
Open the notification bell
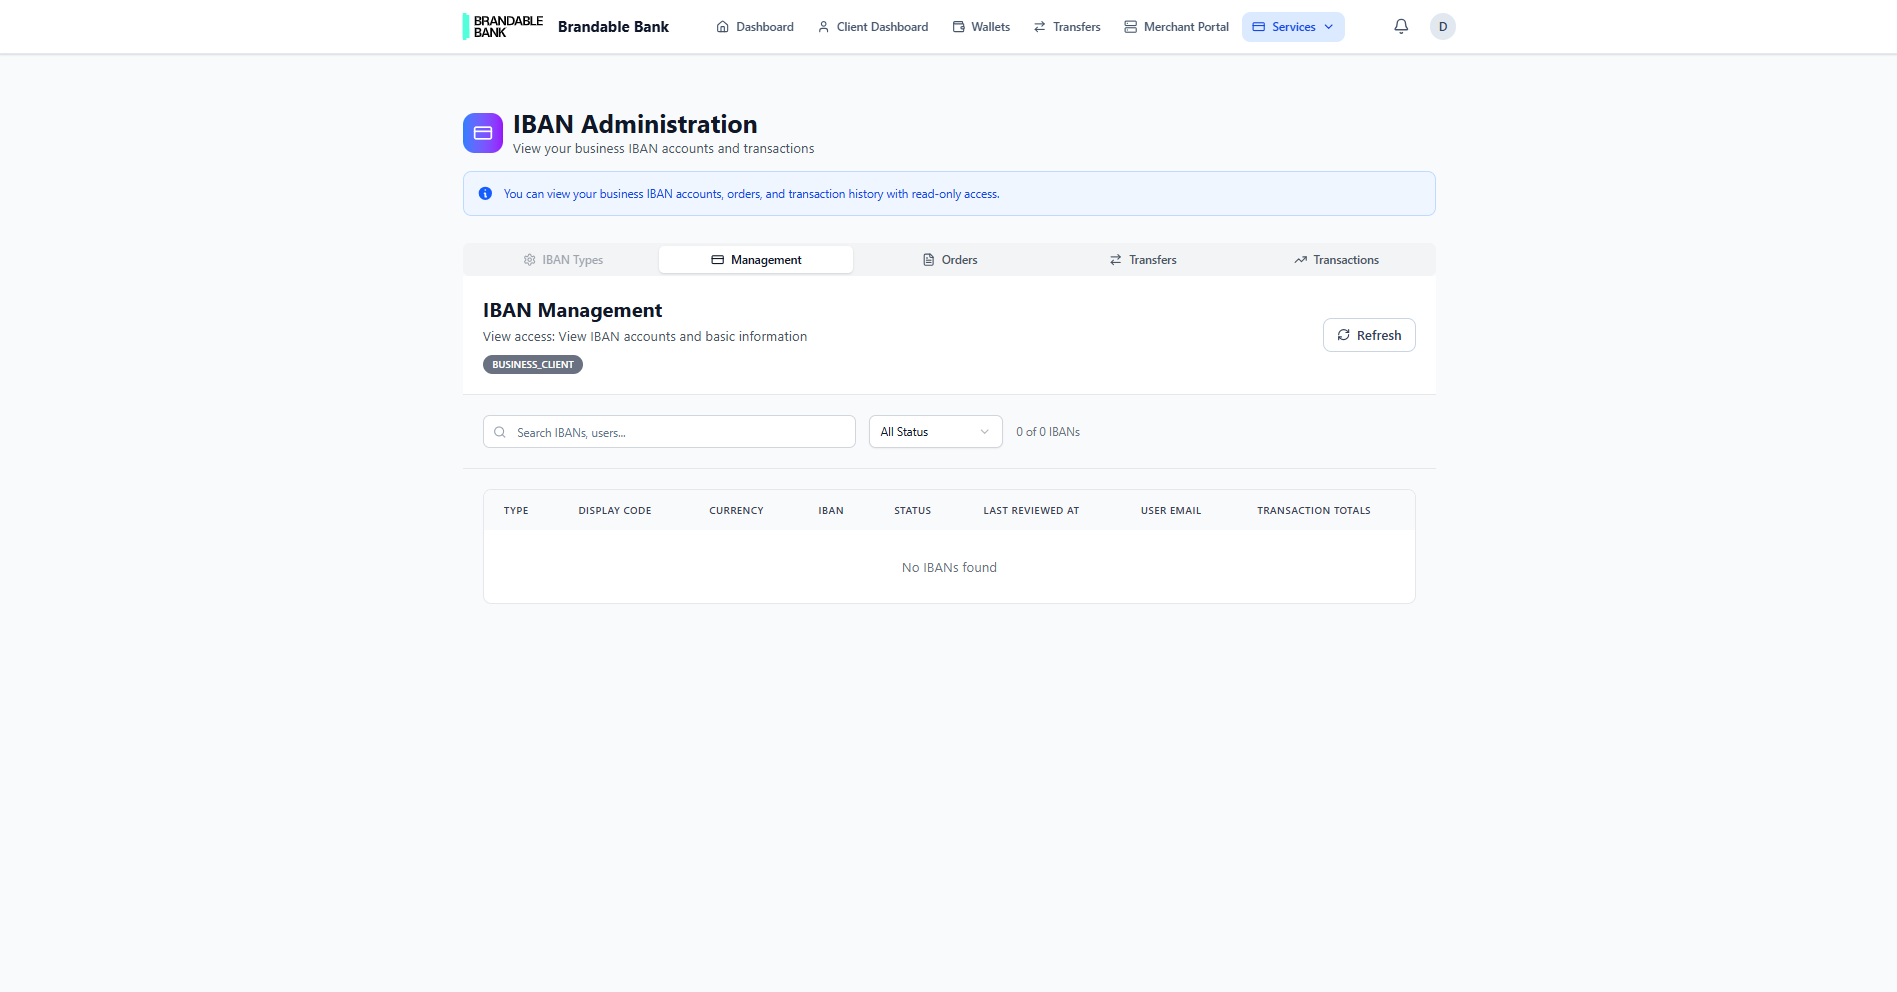[x=1401, y=26]
